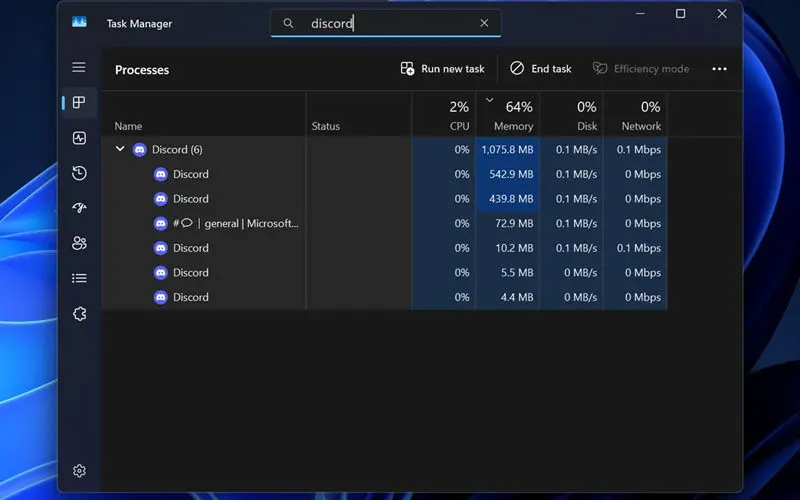Viewport: 800px width, 500px height.
Task: Open Task Manager settings gear
Action: click(x=79, y=470)
